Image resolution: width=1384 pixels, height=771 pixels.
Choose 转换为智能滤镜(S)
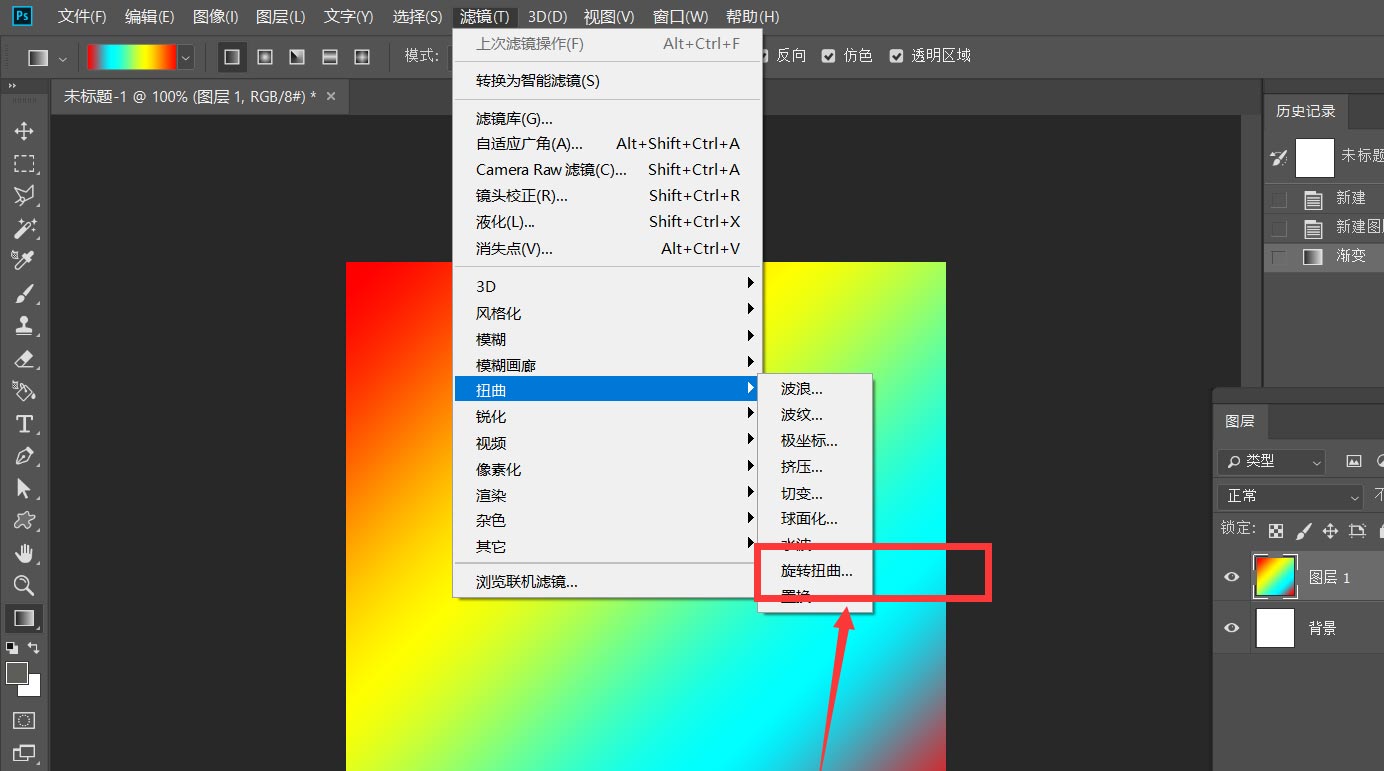608,80
